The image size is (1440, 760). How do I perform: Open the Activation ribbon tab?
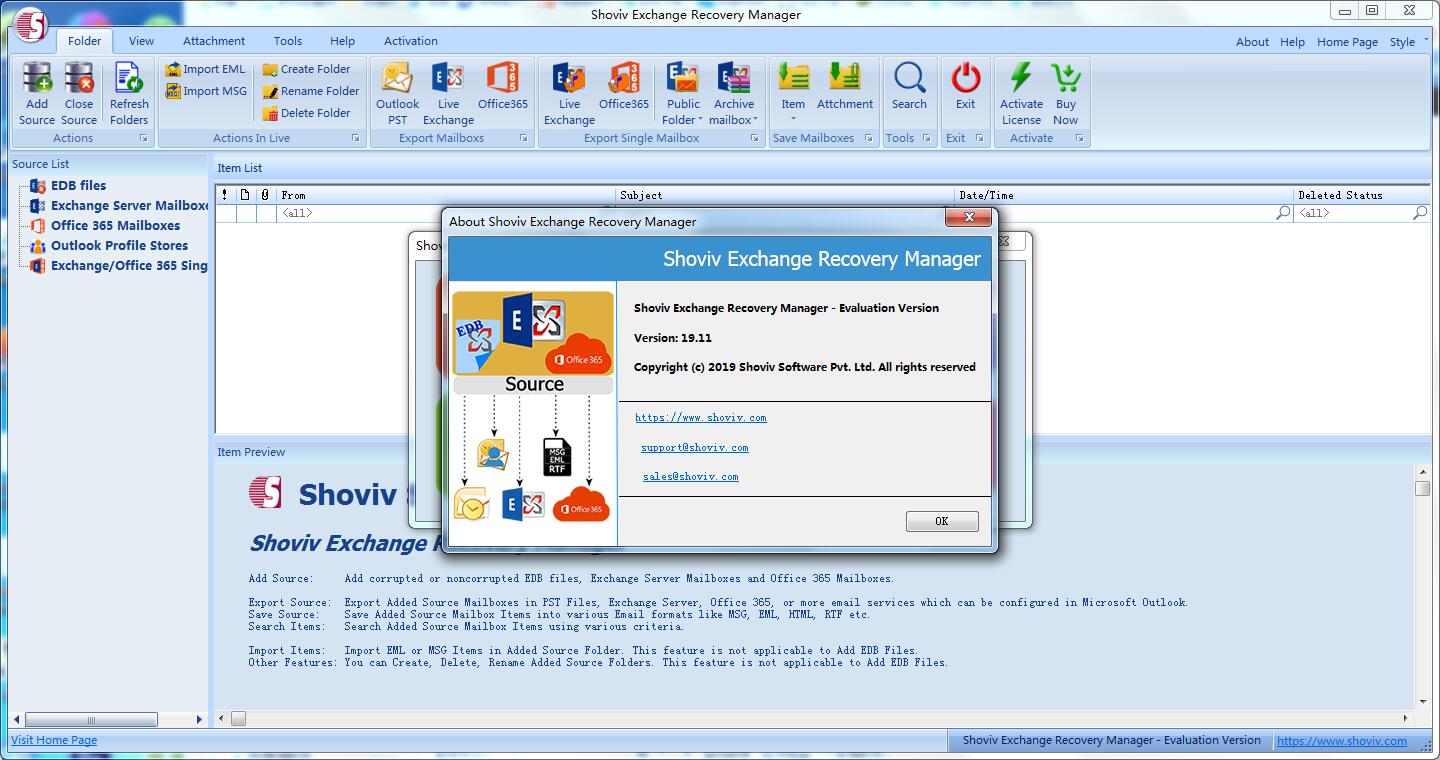pos(411,41)
